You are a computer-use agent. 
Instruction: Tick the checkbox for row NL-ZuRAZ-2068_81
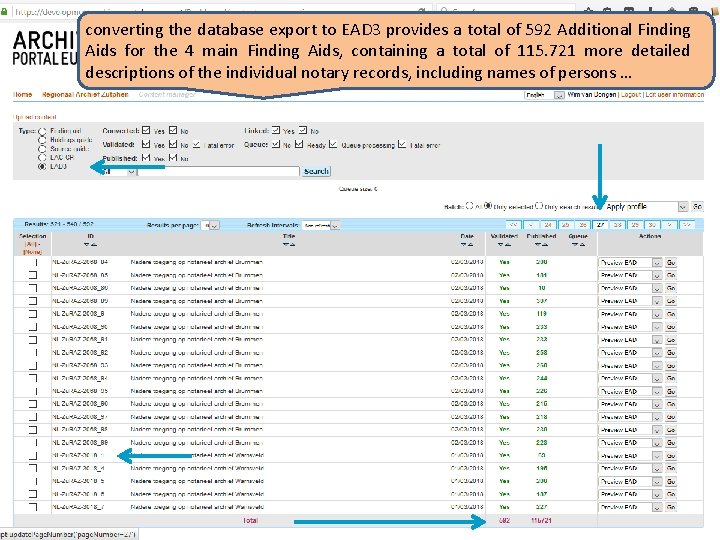33,340
